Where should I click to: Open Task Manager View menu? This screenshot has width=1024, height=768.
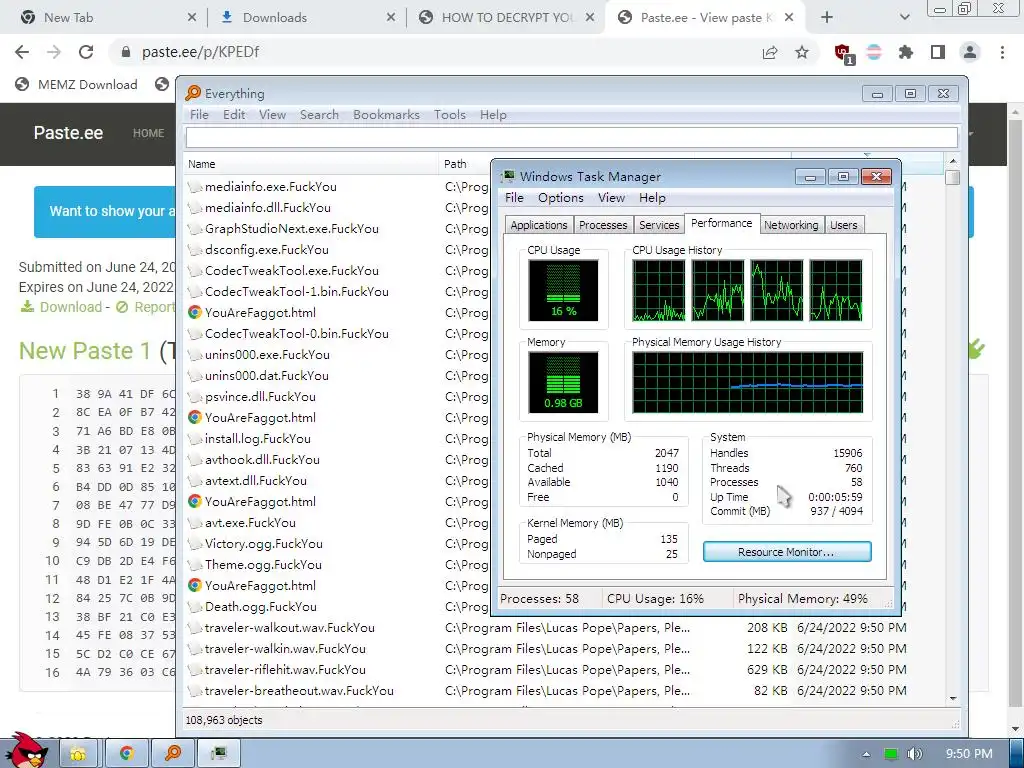(611, 198)
